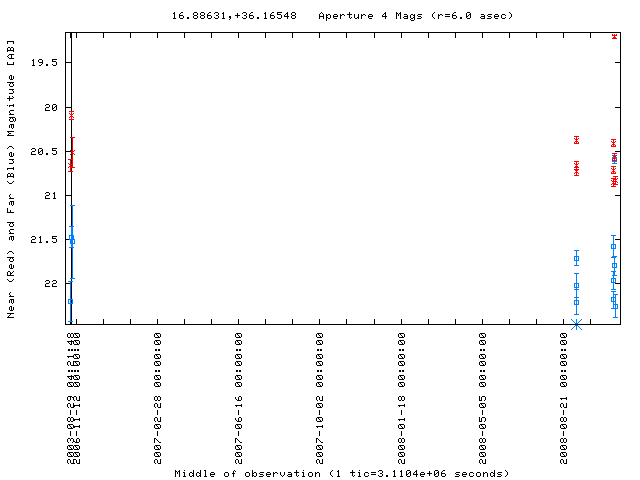The image size is (640, 480).
Task: Click the date label "2007-06-16 00:00:00"
Action: (x=239, y=398)
